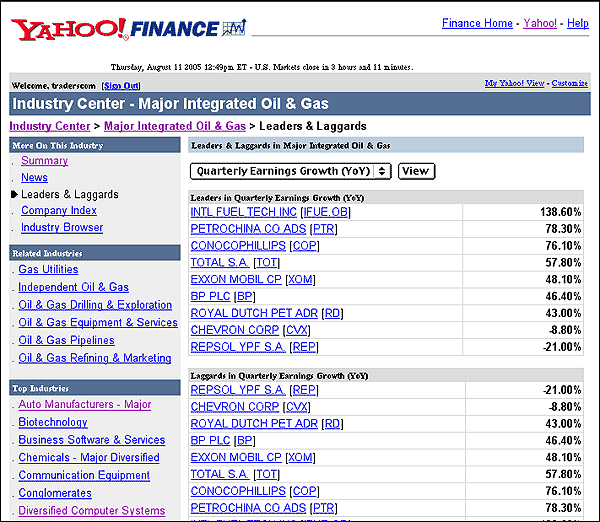Click the 138.60% growth value
The height and width of the screenshot is (522, 600).
561,212
